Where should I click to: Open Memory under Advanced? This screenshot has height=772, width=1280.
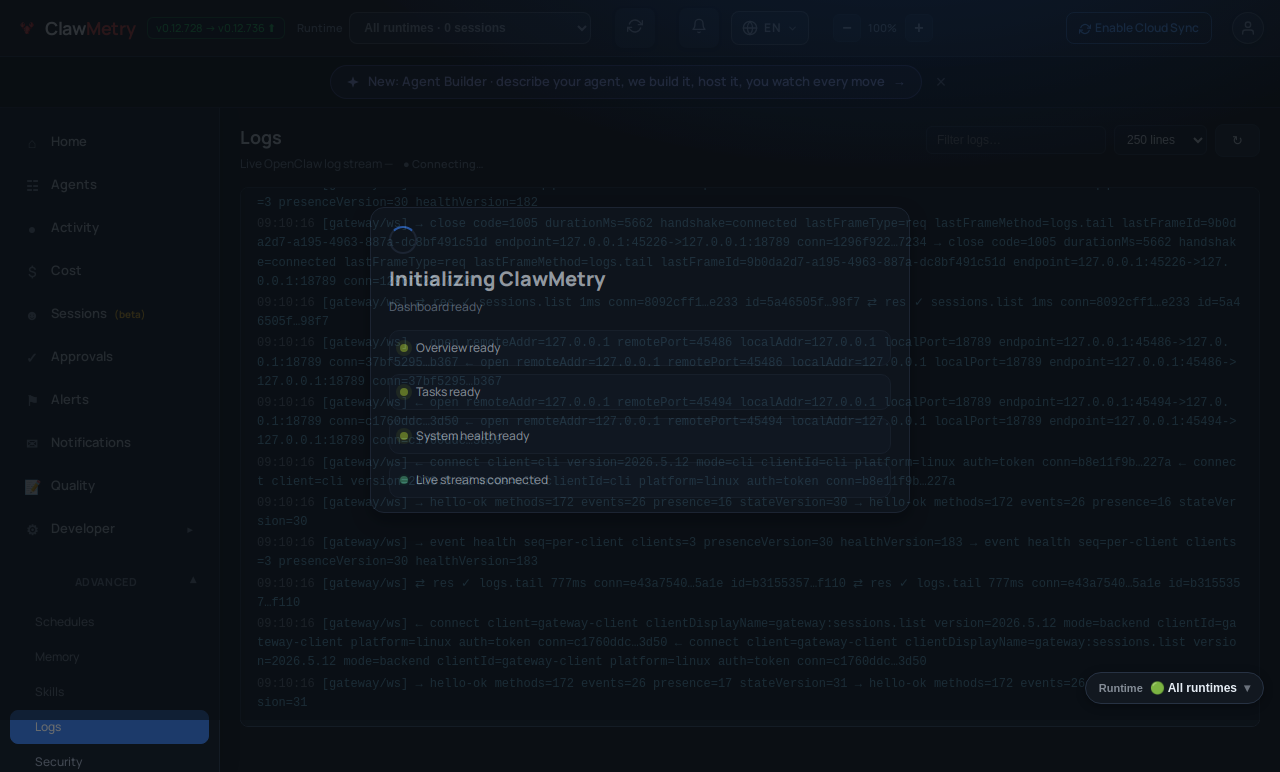pyautogui.click(x=110, y=657)
